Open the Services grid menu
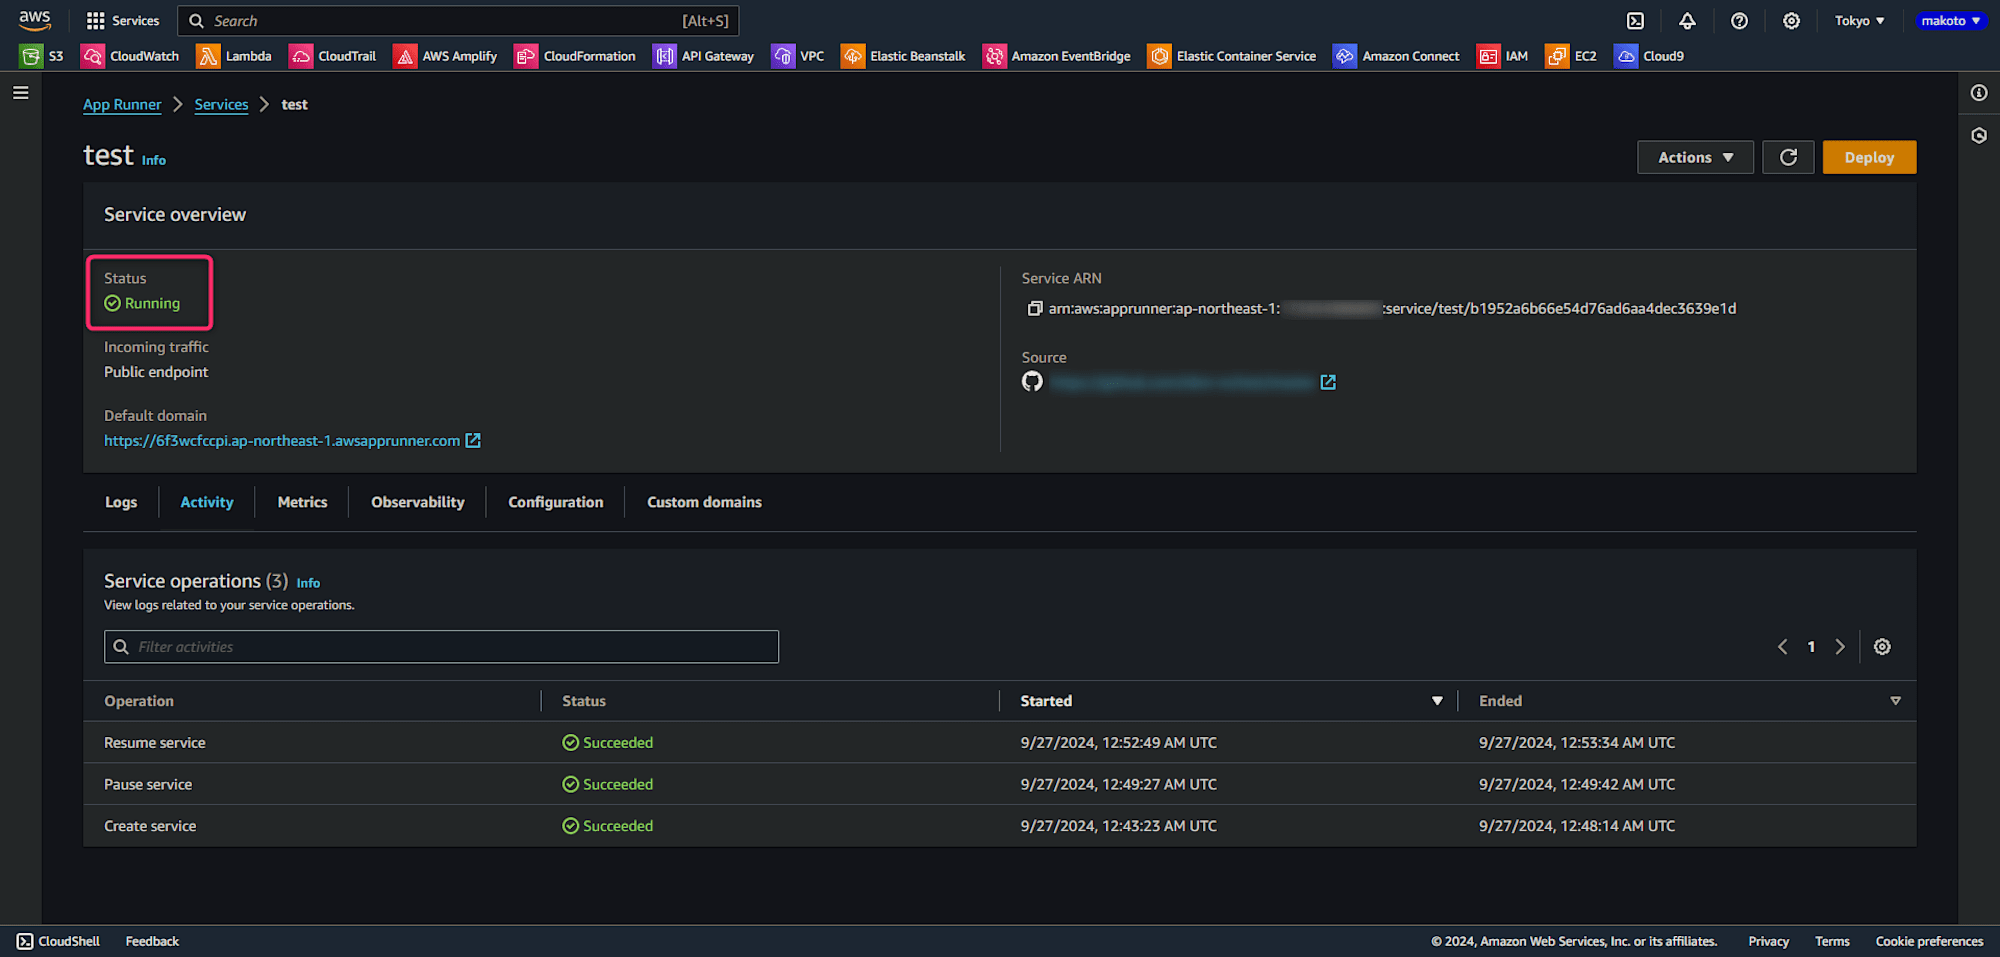The width and height of the screenshot is (2000, 957). (122, 20)
